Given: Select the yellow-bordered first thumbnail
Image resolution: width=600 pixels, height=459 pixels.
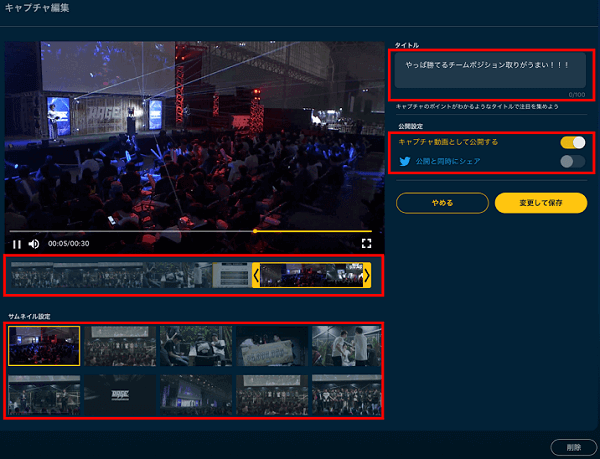Looking at the screenshot, I should pyautogui.click(x=44, y=346).
